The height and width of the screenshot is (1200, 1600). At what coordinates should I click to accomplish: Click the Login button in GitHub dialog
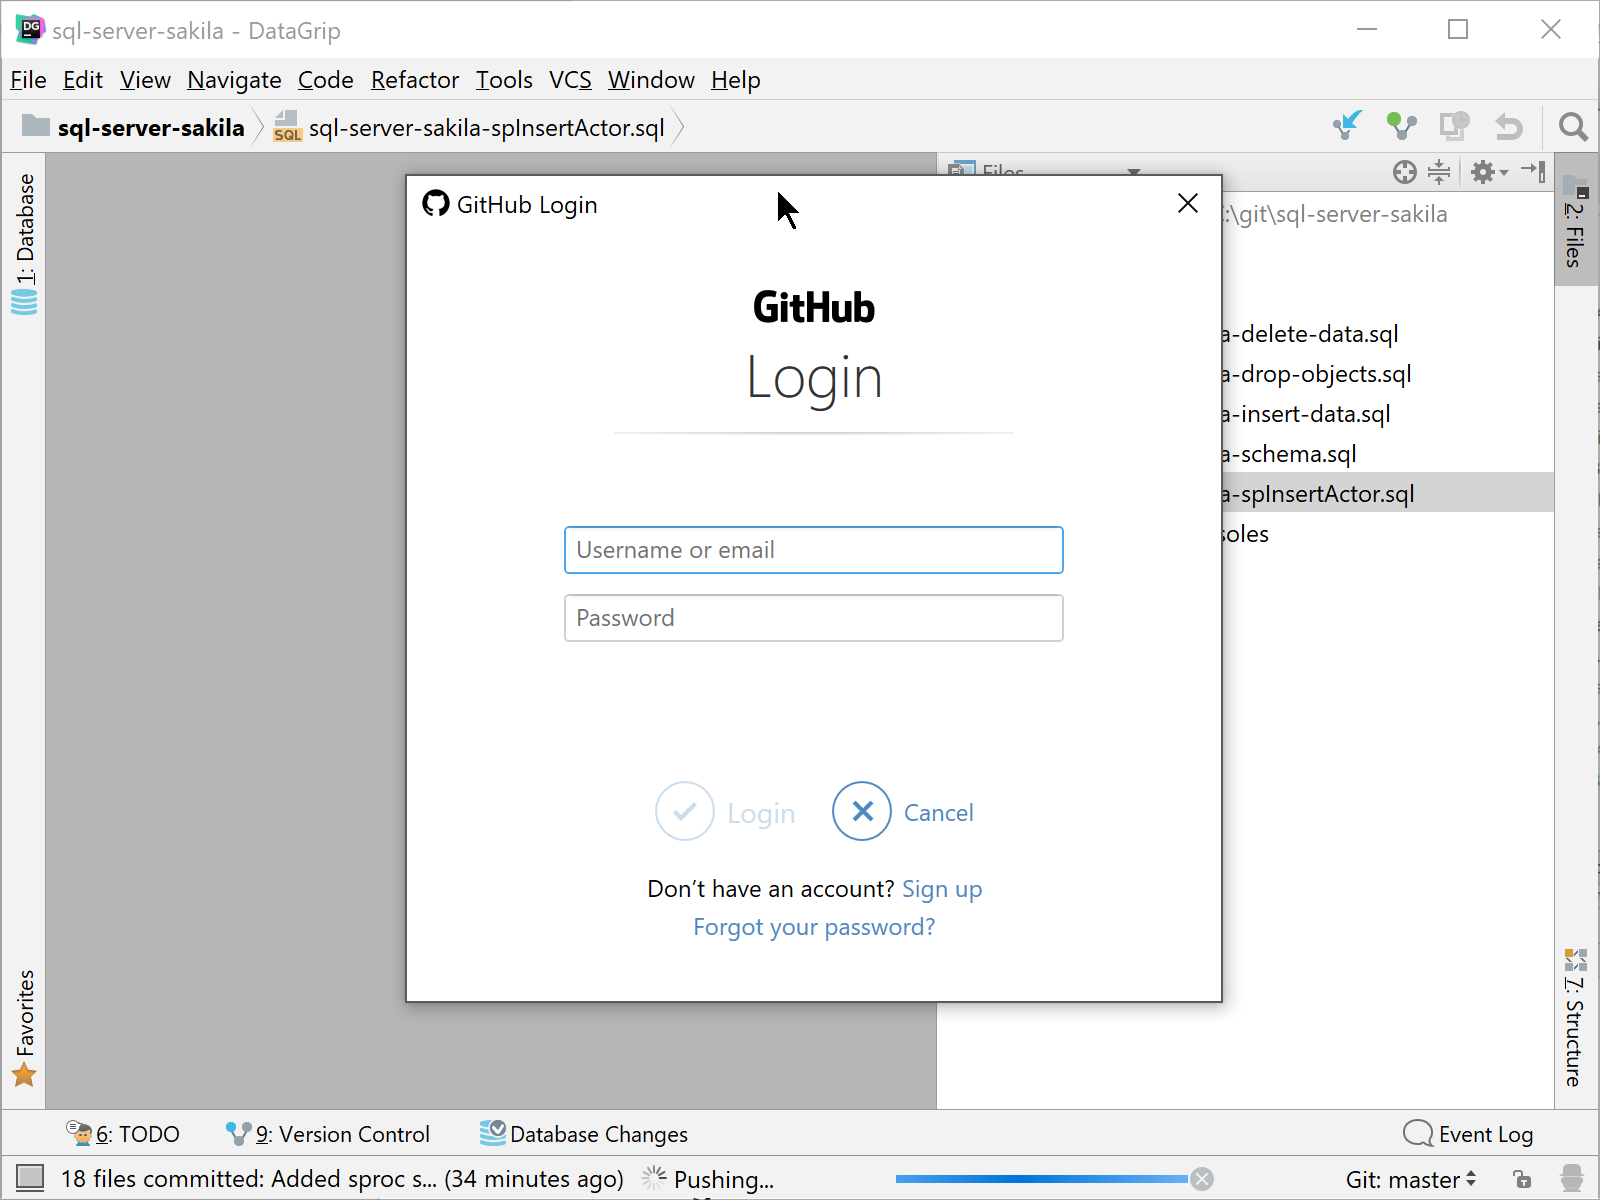726,812
